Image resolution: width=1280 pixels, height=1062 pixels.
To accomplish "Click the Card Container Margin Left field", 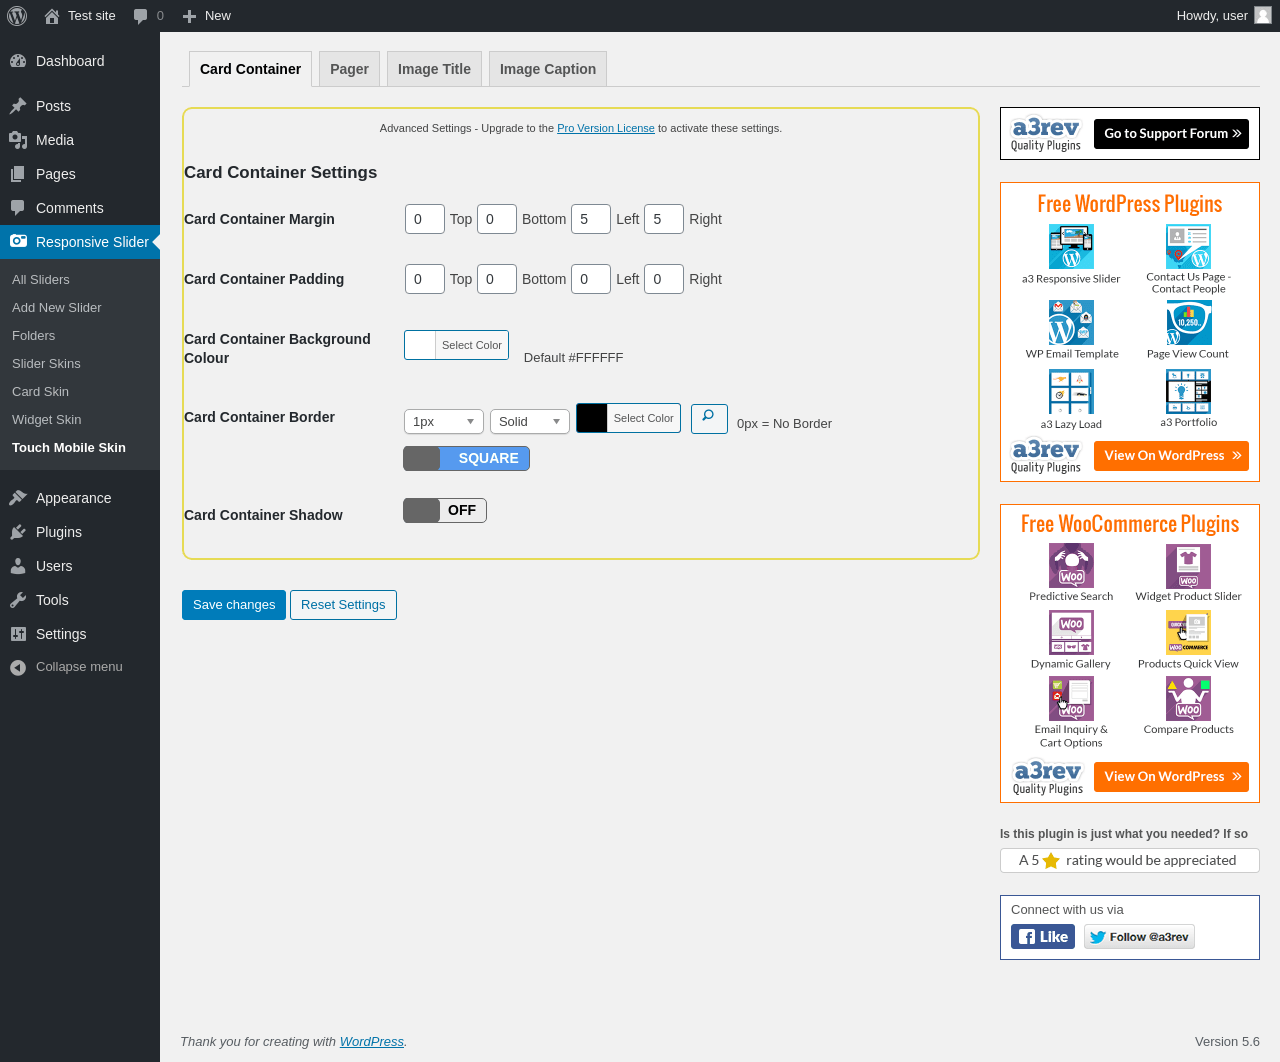I will click(x=590, y=219).
